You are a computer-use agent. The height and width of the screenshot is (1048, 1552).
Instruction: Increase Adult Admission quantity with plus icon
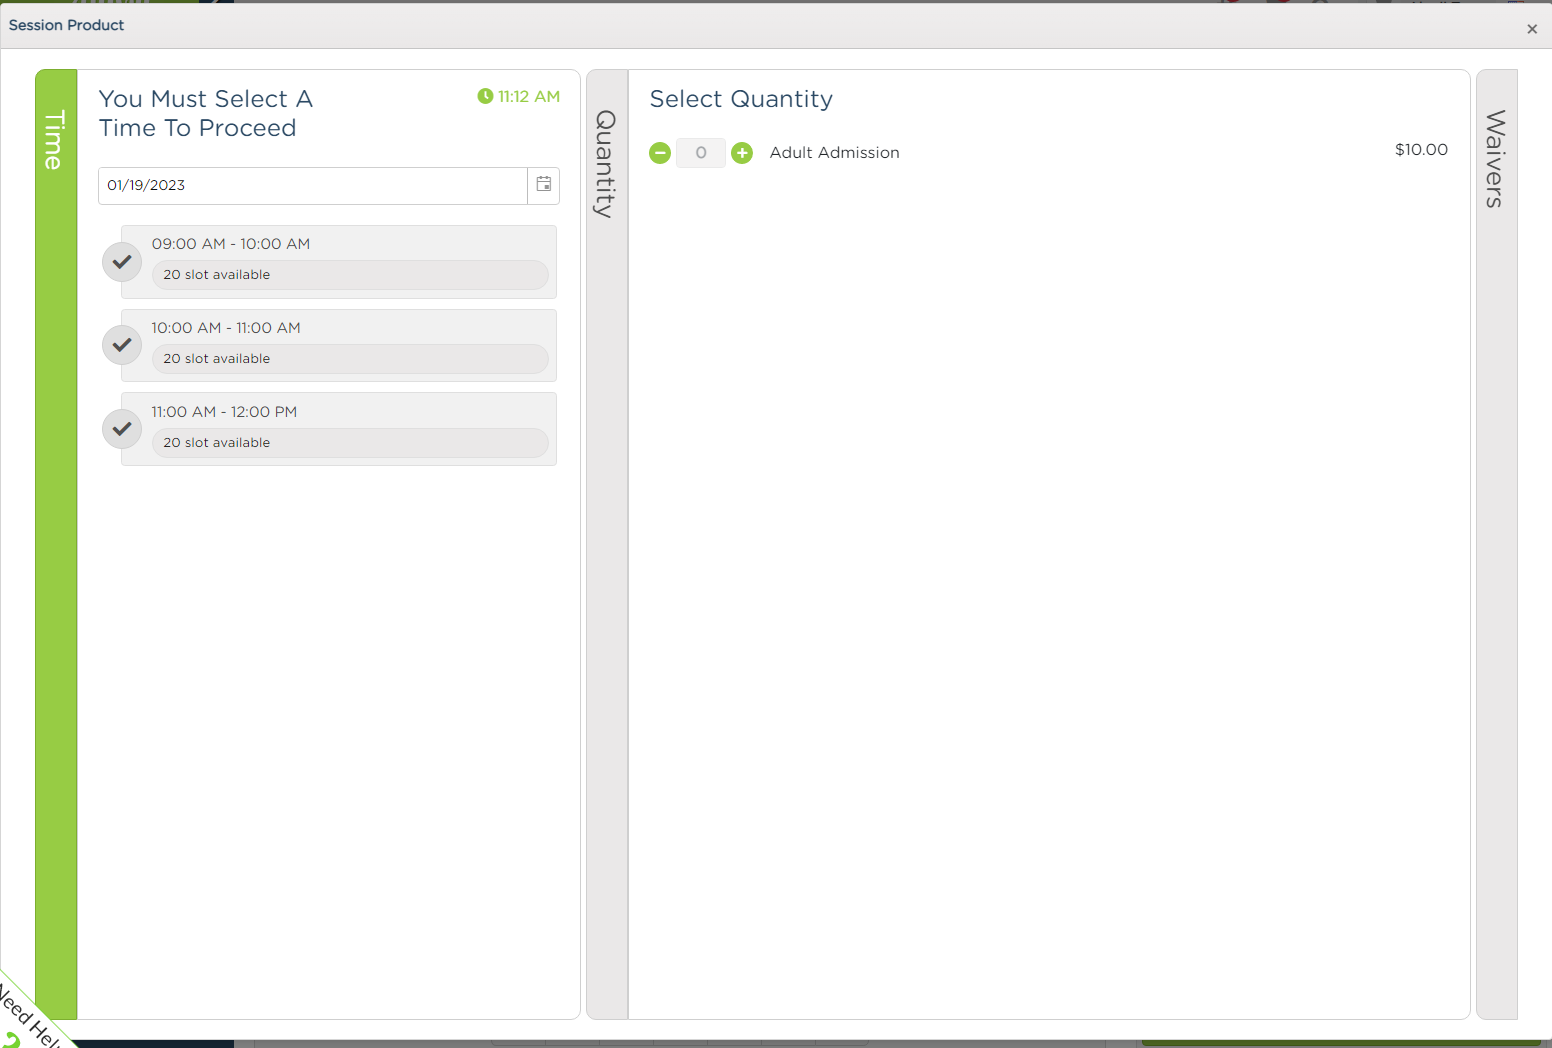(x=742, y=153)
